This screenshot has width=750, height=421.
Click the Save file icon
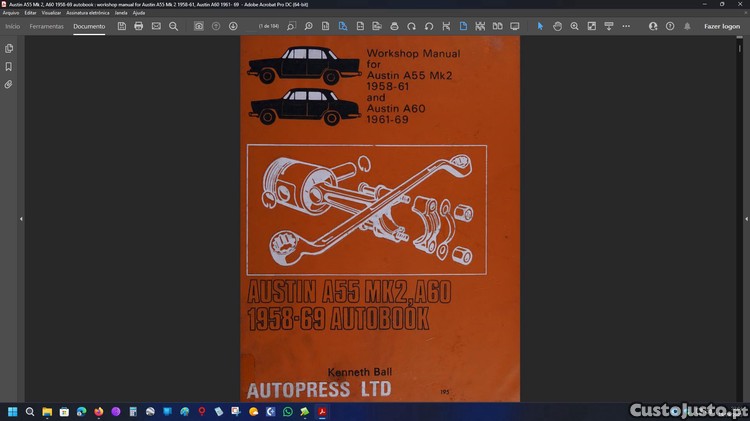click(x=122, y=26)
